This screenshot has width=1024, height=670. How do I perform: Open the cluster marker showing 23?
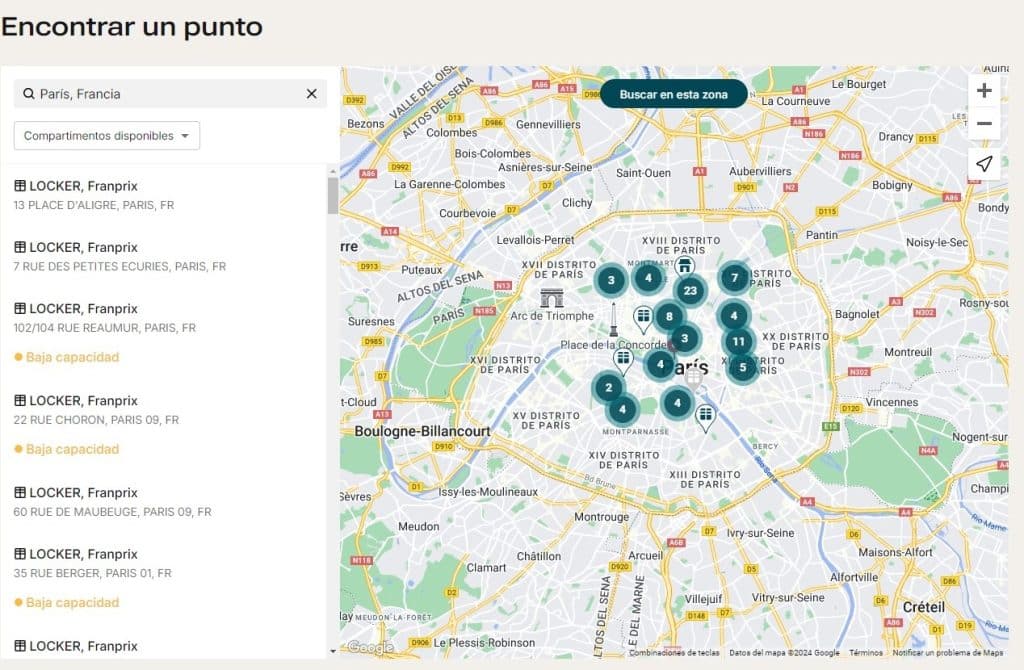[690, 291]
